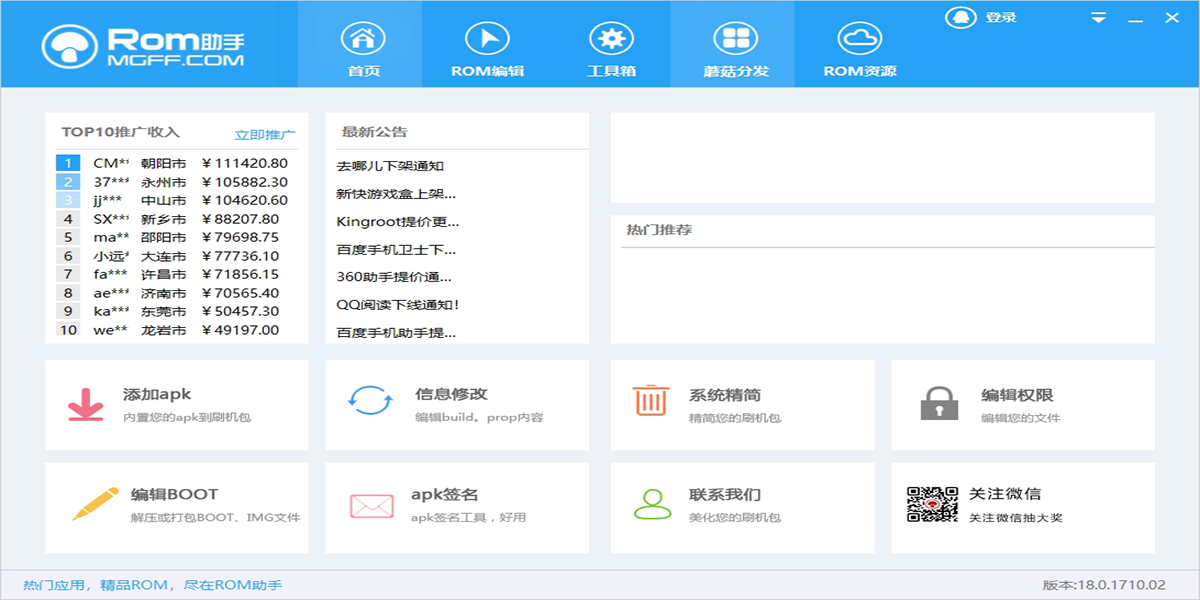Image resolution: width=1200 pixels, height=600 pixels.
Task: Click the 登录 user avatar icon
Action: 960,18
